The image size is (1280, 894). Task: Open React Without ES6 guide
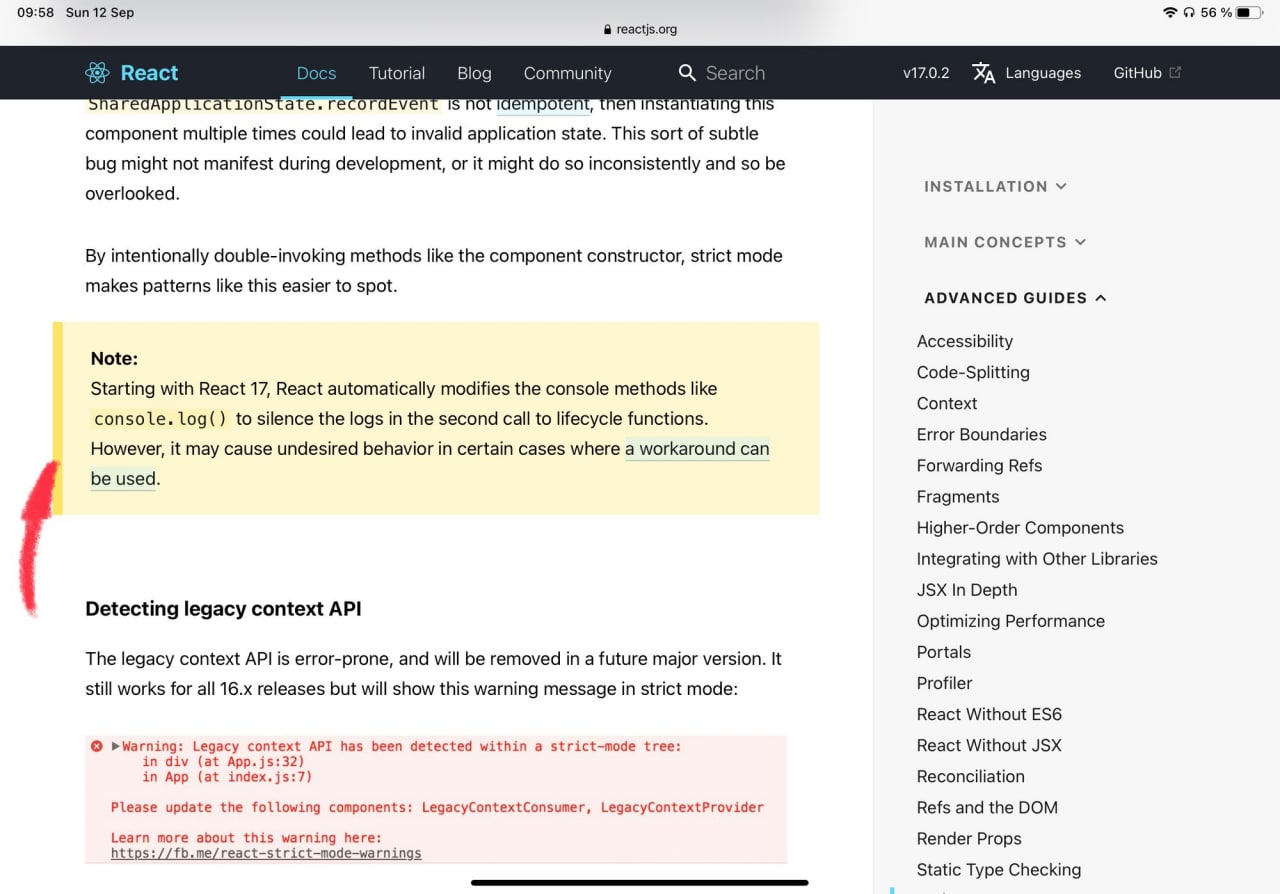click(989, 713)
